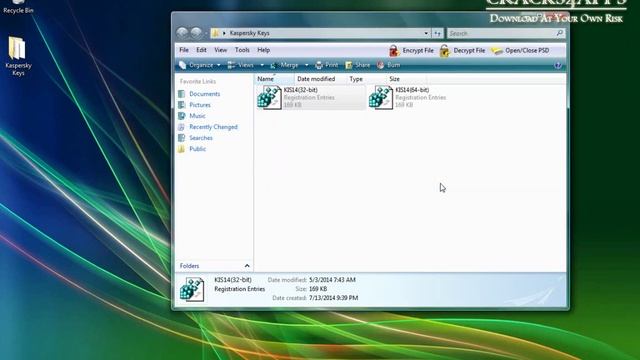
Task: Expand the Folders pane chevron
Action: 247,266
